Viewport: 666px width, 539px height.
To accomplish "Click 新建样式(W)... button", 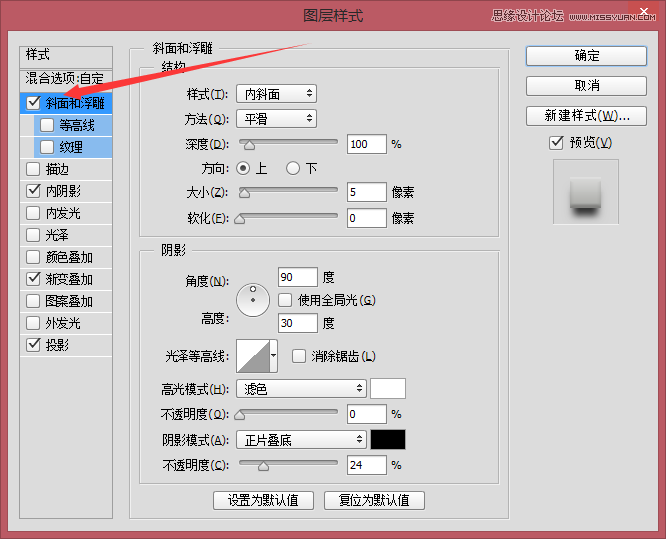I will [x=586, y=116].
